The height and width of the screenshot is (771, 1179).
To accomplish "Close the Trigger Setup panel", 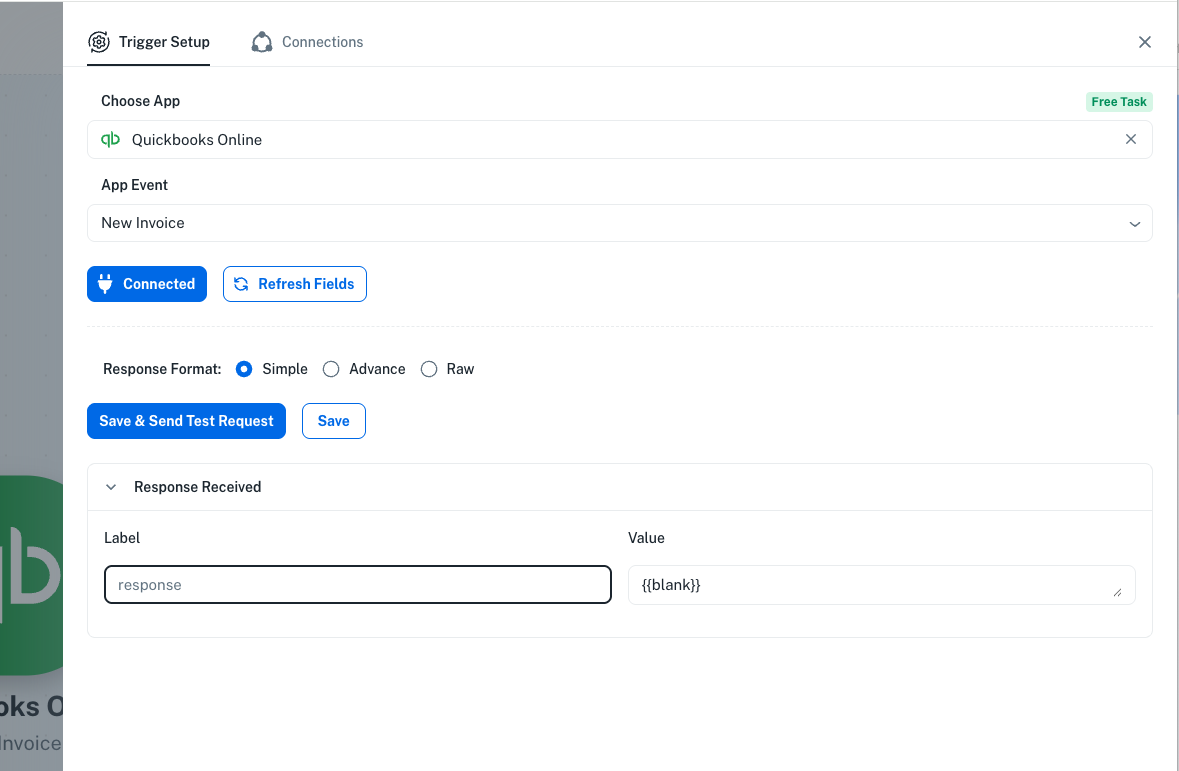I will click(1145, 42).
